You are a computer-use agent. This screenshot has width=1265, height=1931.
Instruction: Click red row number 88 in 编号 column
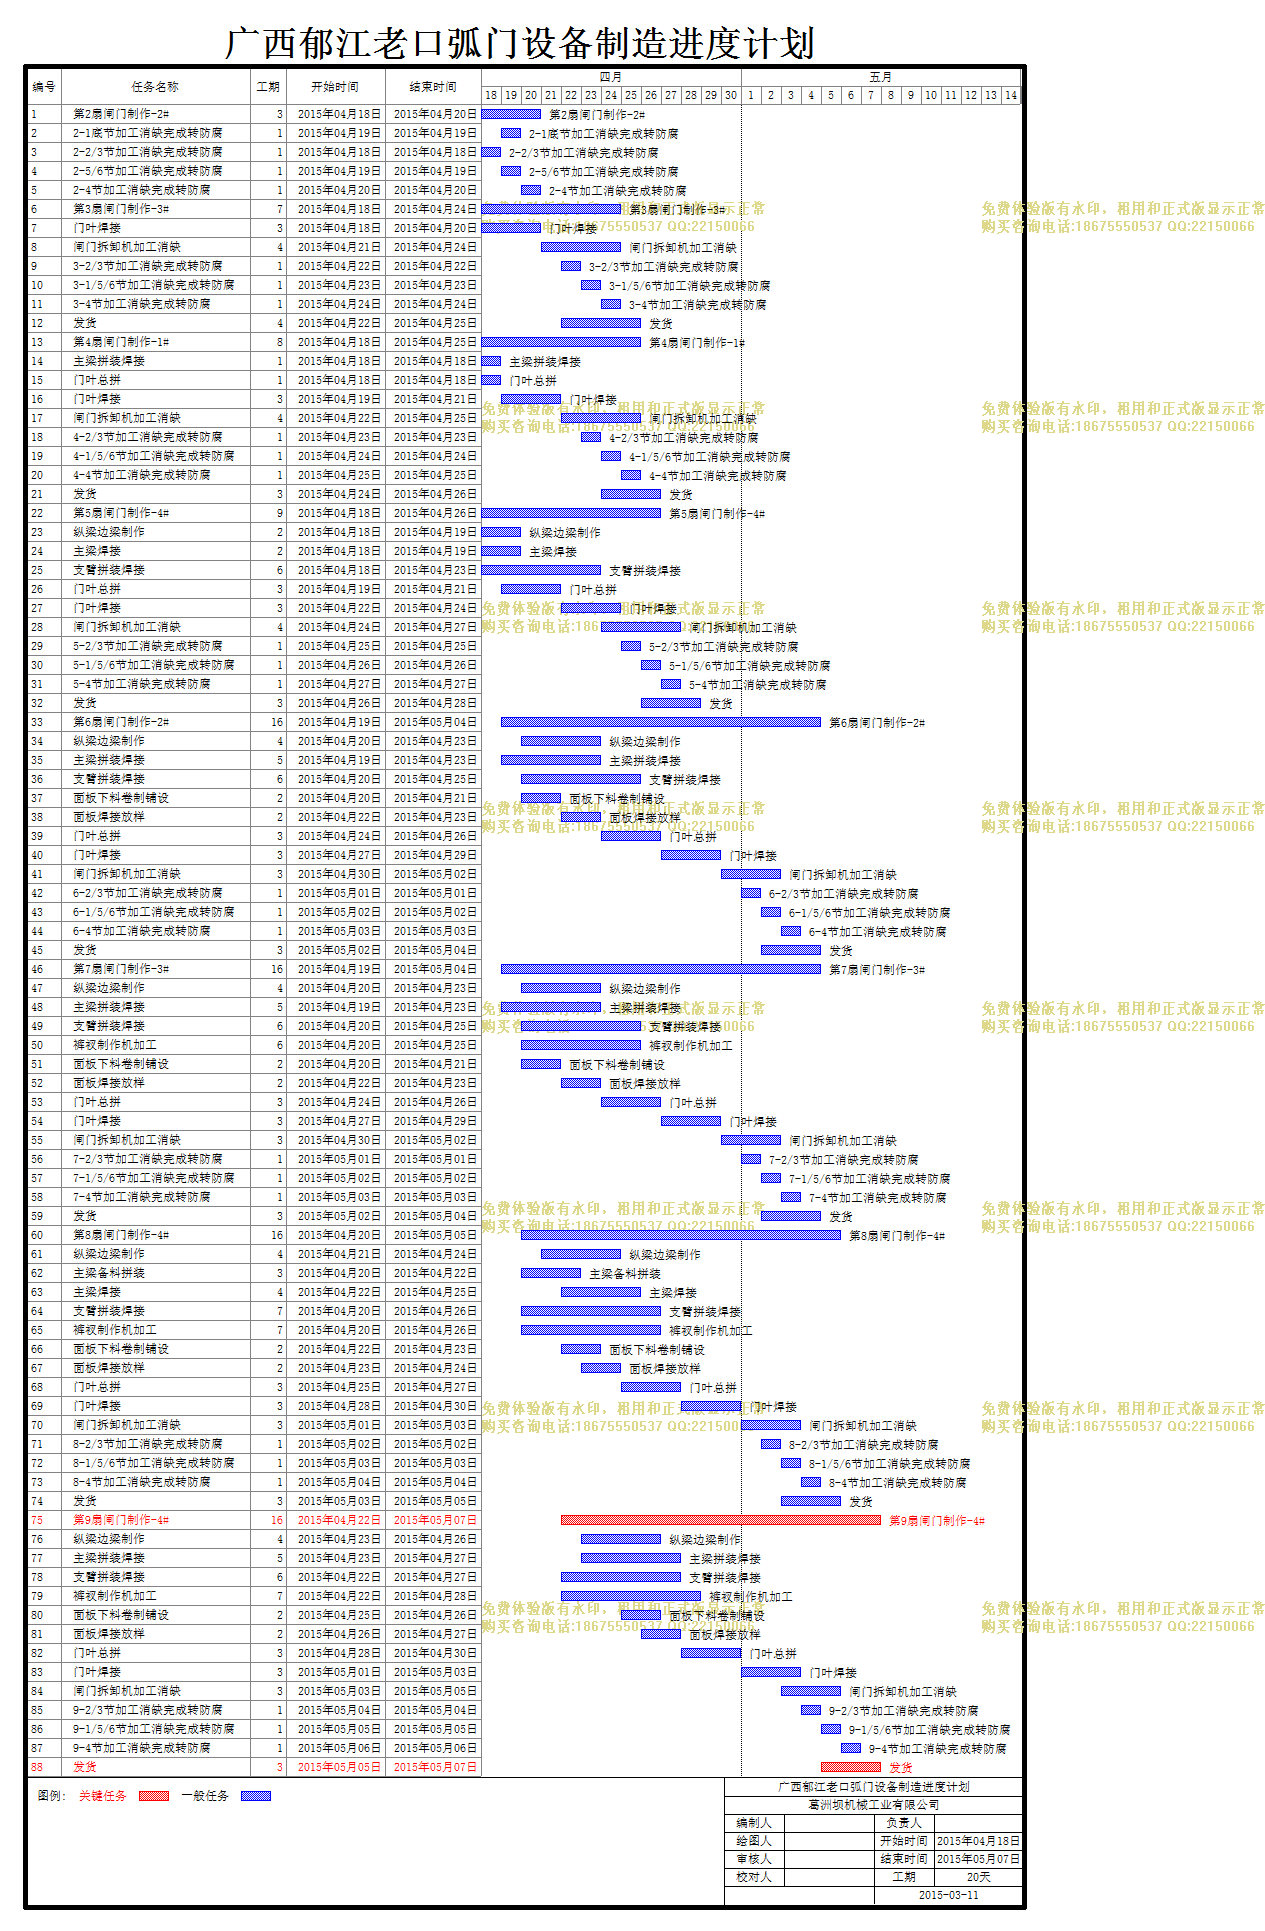coord(37,1767)
